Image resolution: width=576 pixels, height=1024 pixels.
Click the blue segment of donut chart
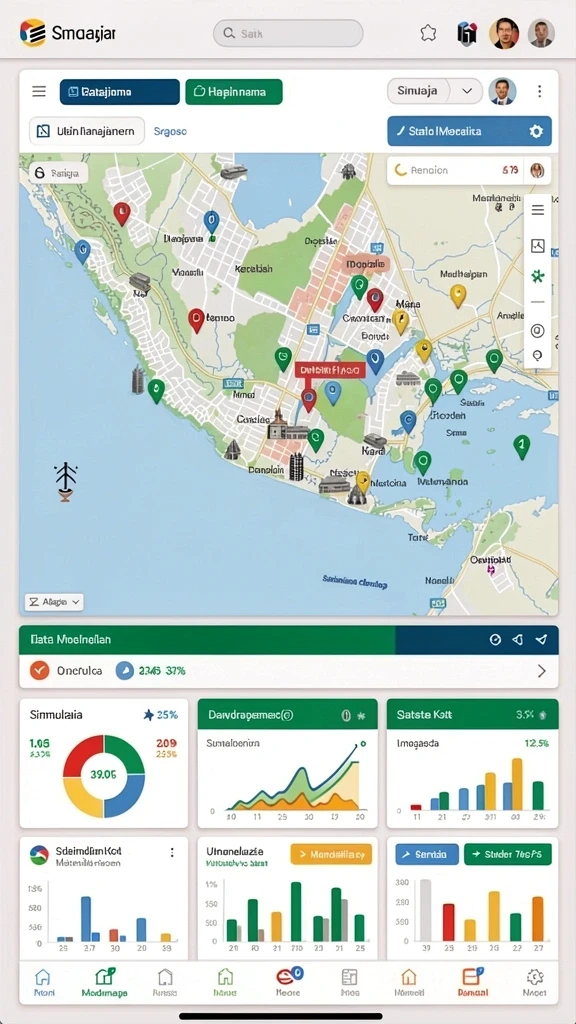pos(125,795)
